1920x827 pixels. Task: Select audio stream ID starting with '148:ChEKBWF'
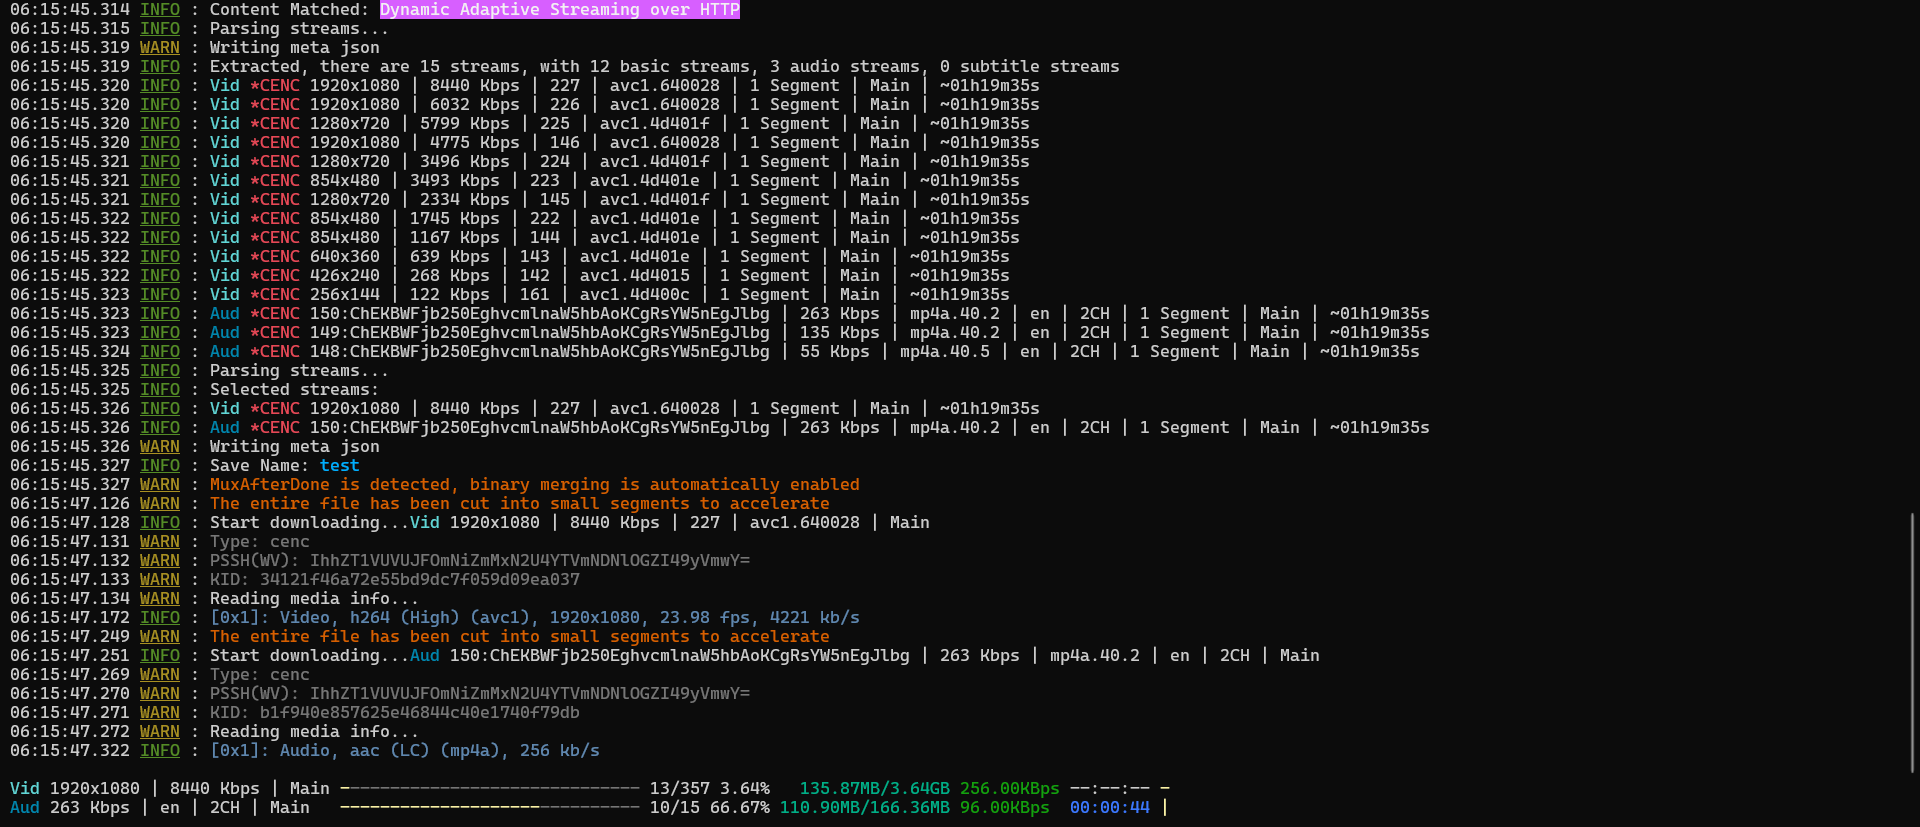point(540,352)
